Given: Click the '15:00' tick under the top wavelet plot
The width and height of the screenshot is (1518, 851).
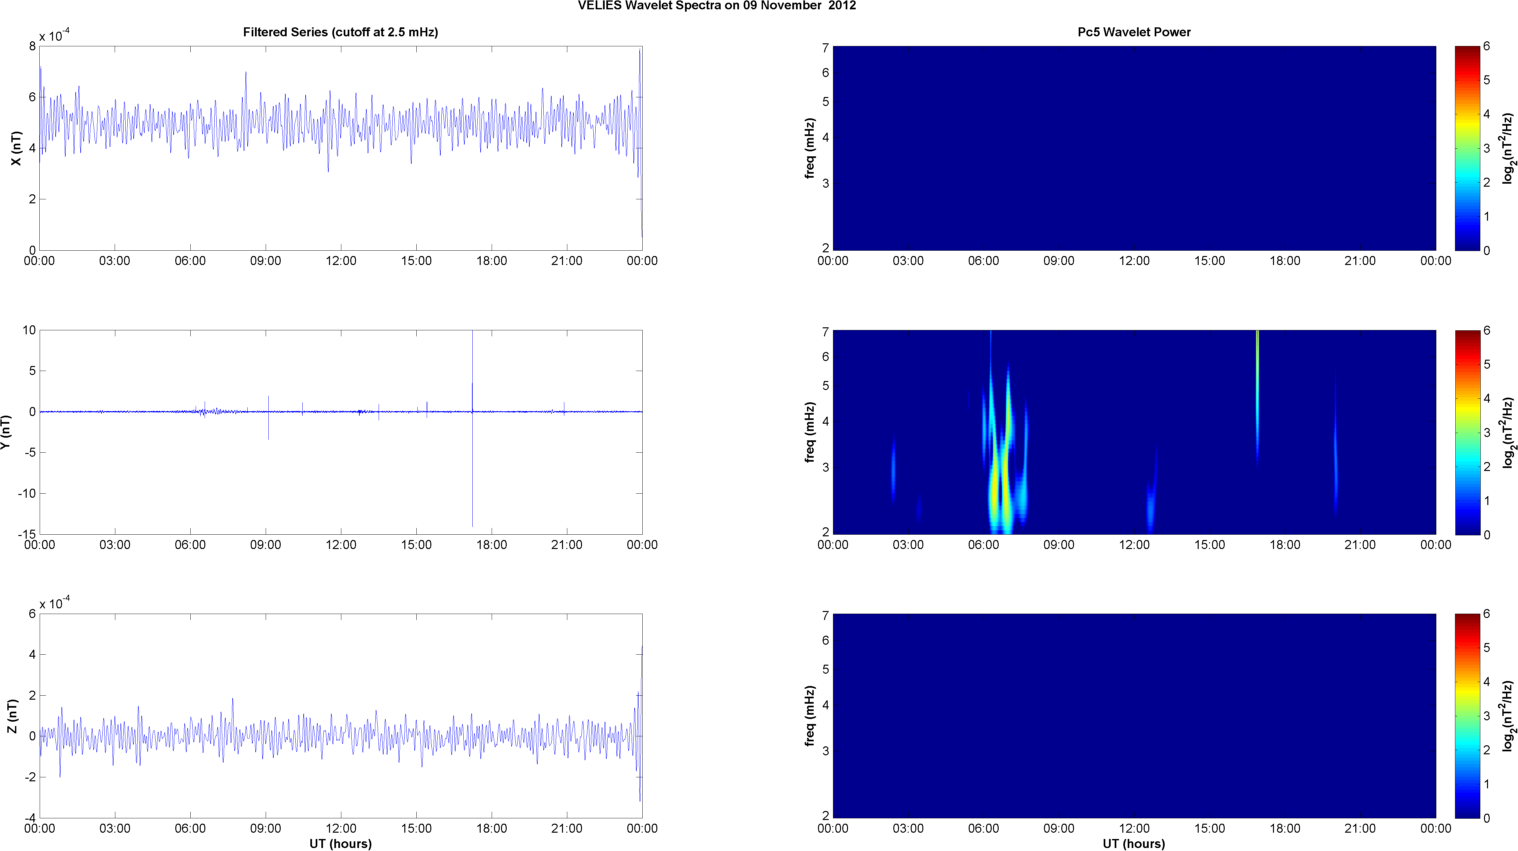Looking at the screenshot, I should (1209, 261).
